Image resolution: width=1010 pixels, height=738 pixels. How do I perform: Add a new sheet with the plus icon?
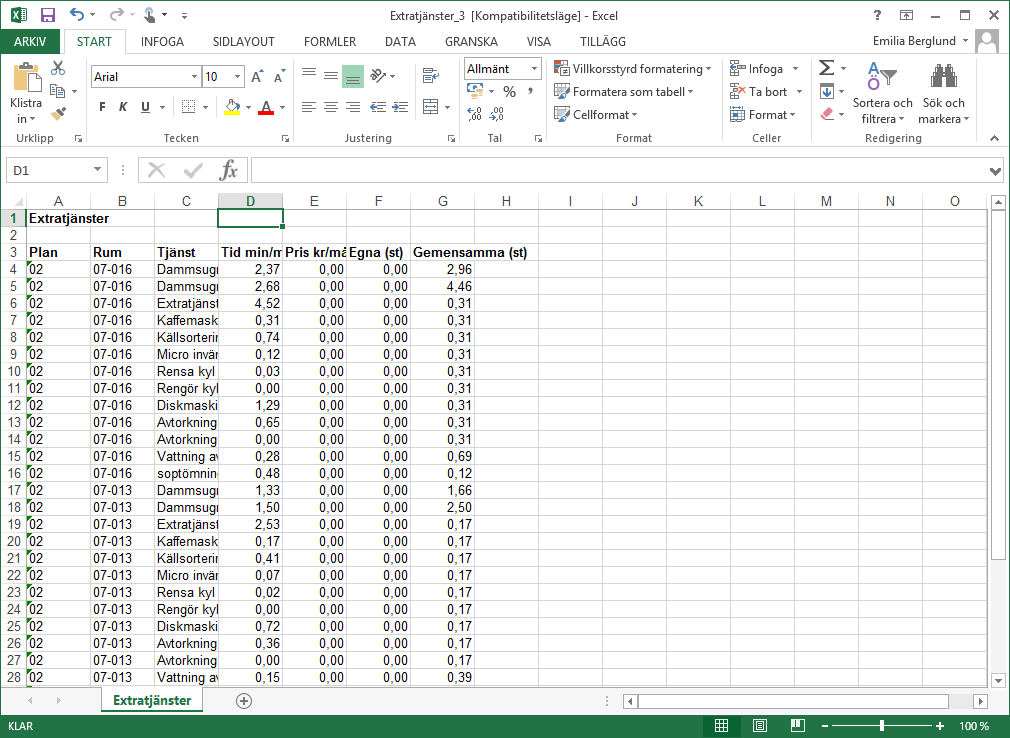[243, 701]
